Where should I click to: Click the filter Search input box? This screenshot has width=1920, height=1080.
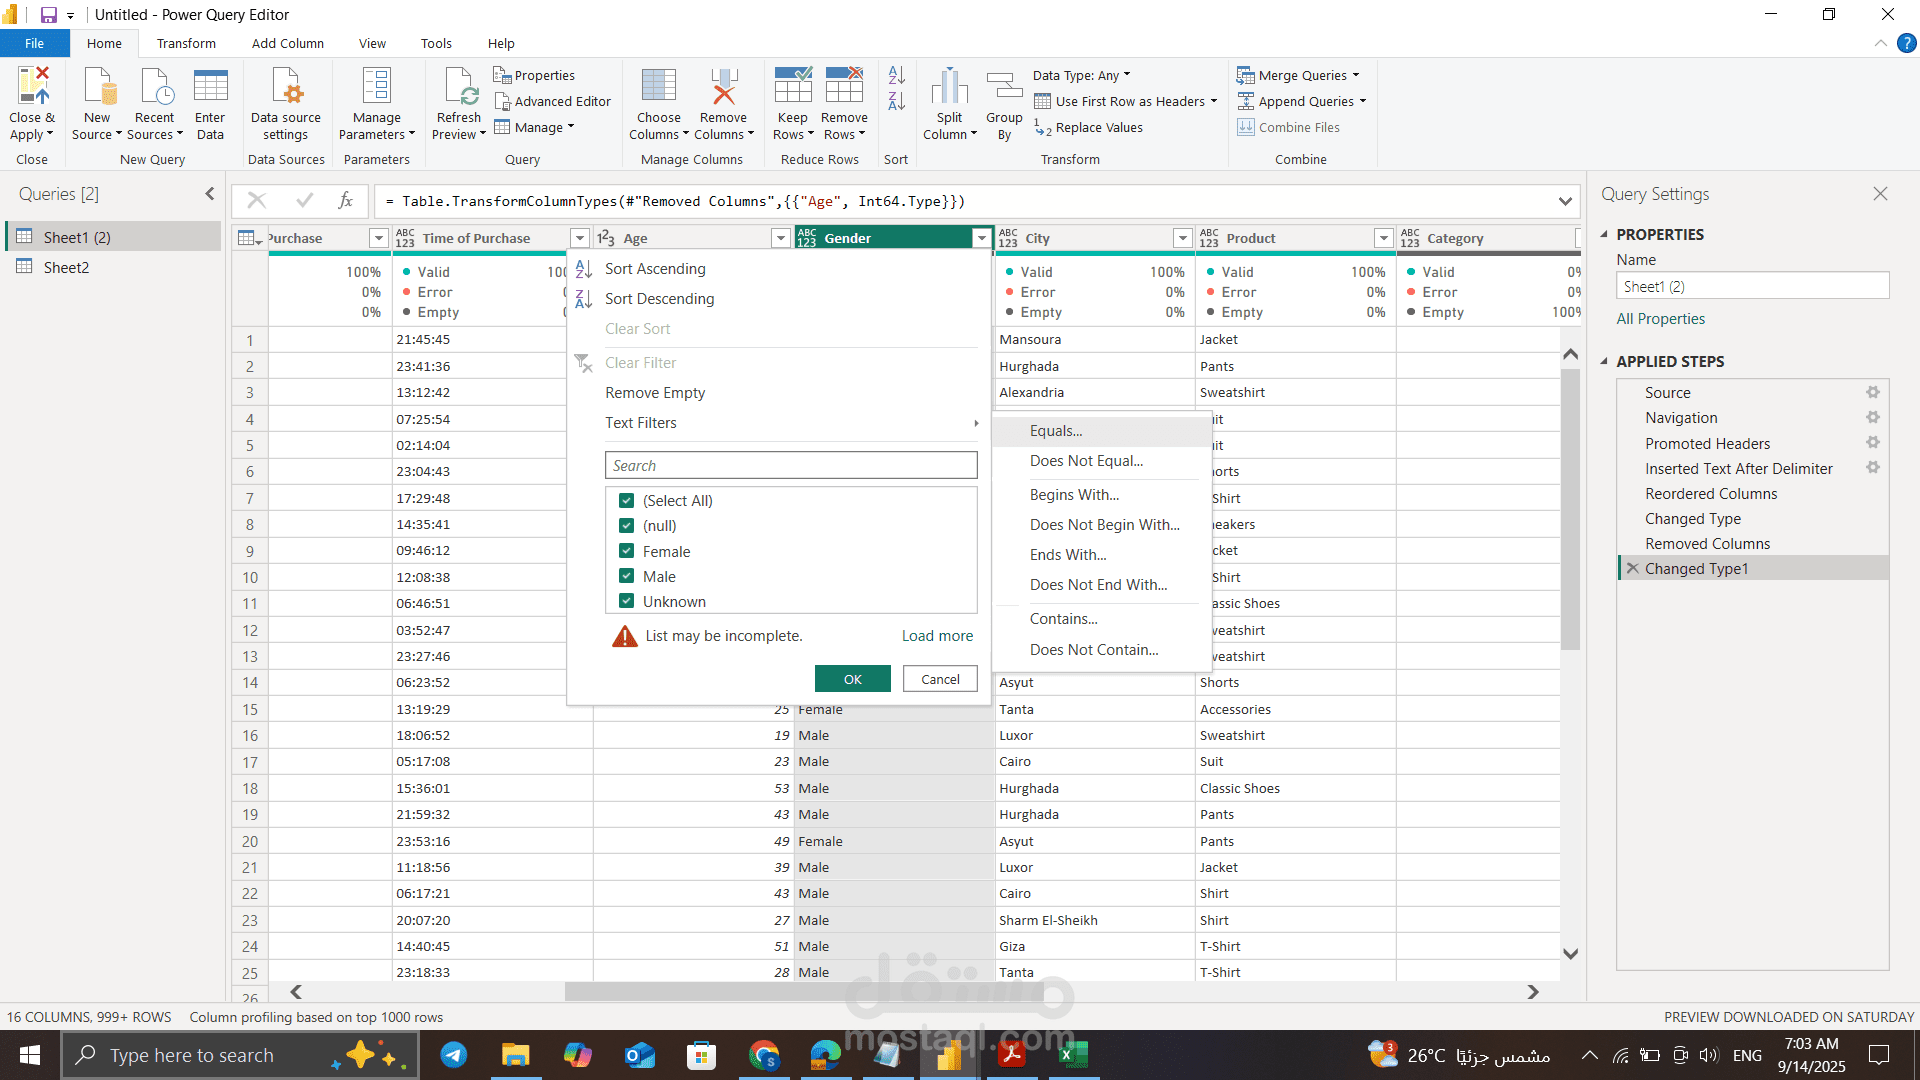[790, 466]
